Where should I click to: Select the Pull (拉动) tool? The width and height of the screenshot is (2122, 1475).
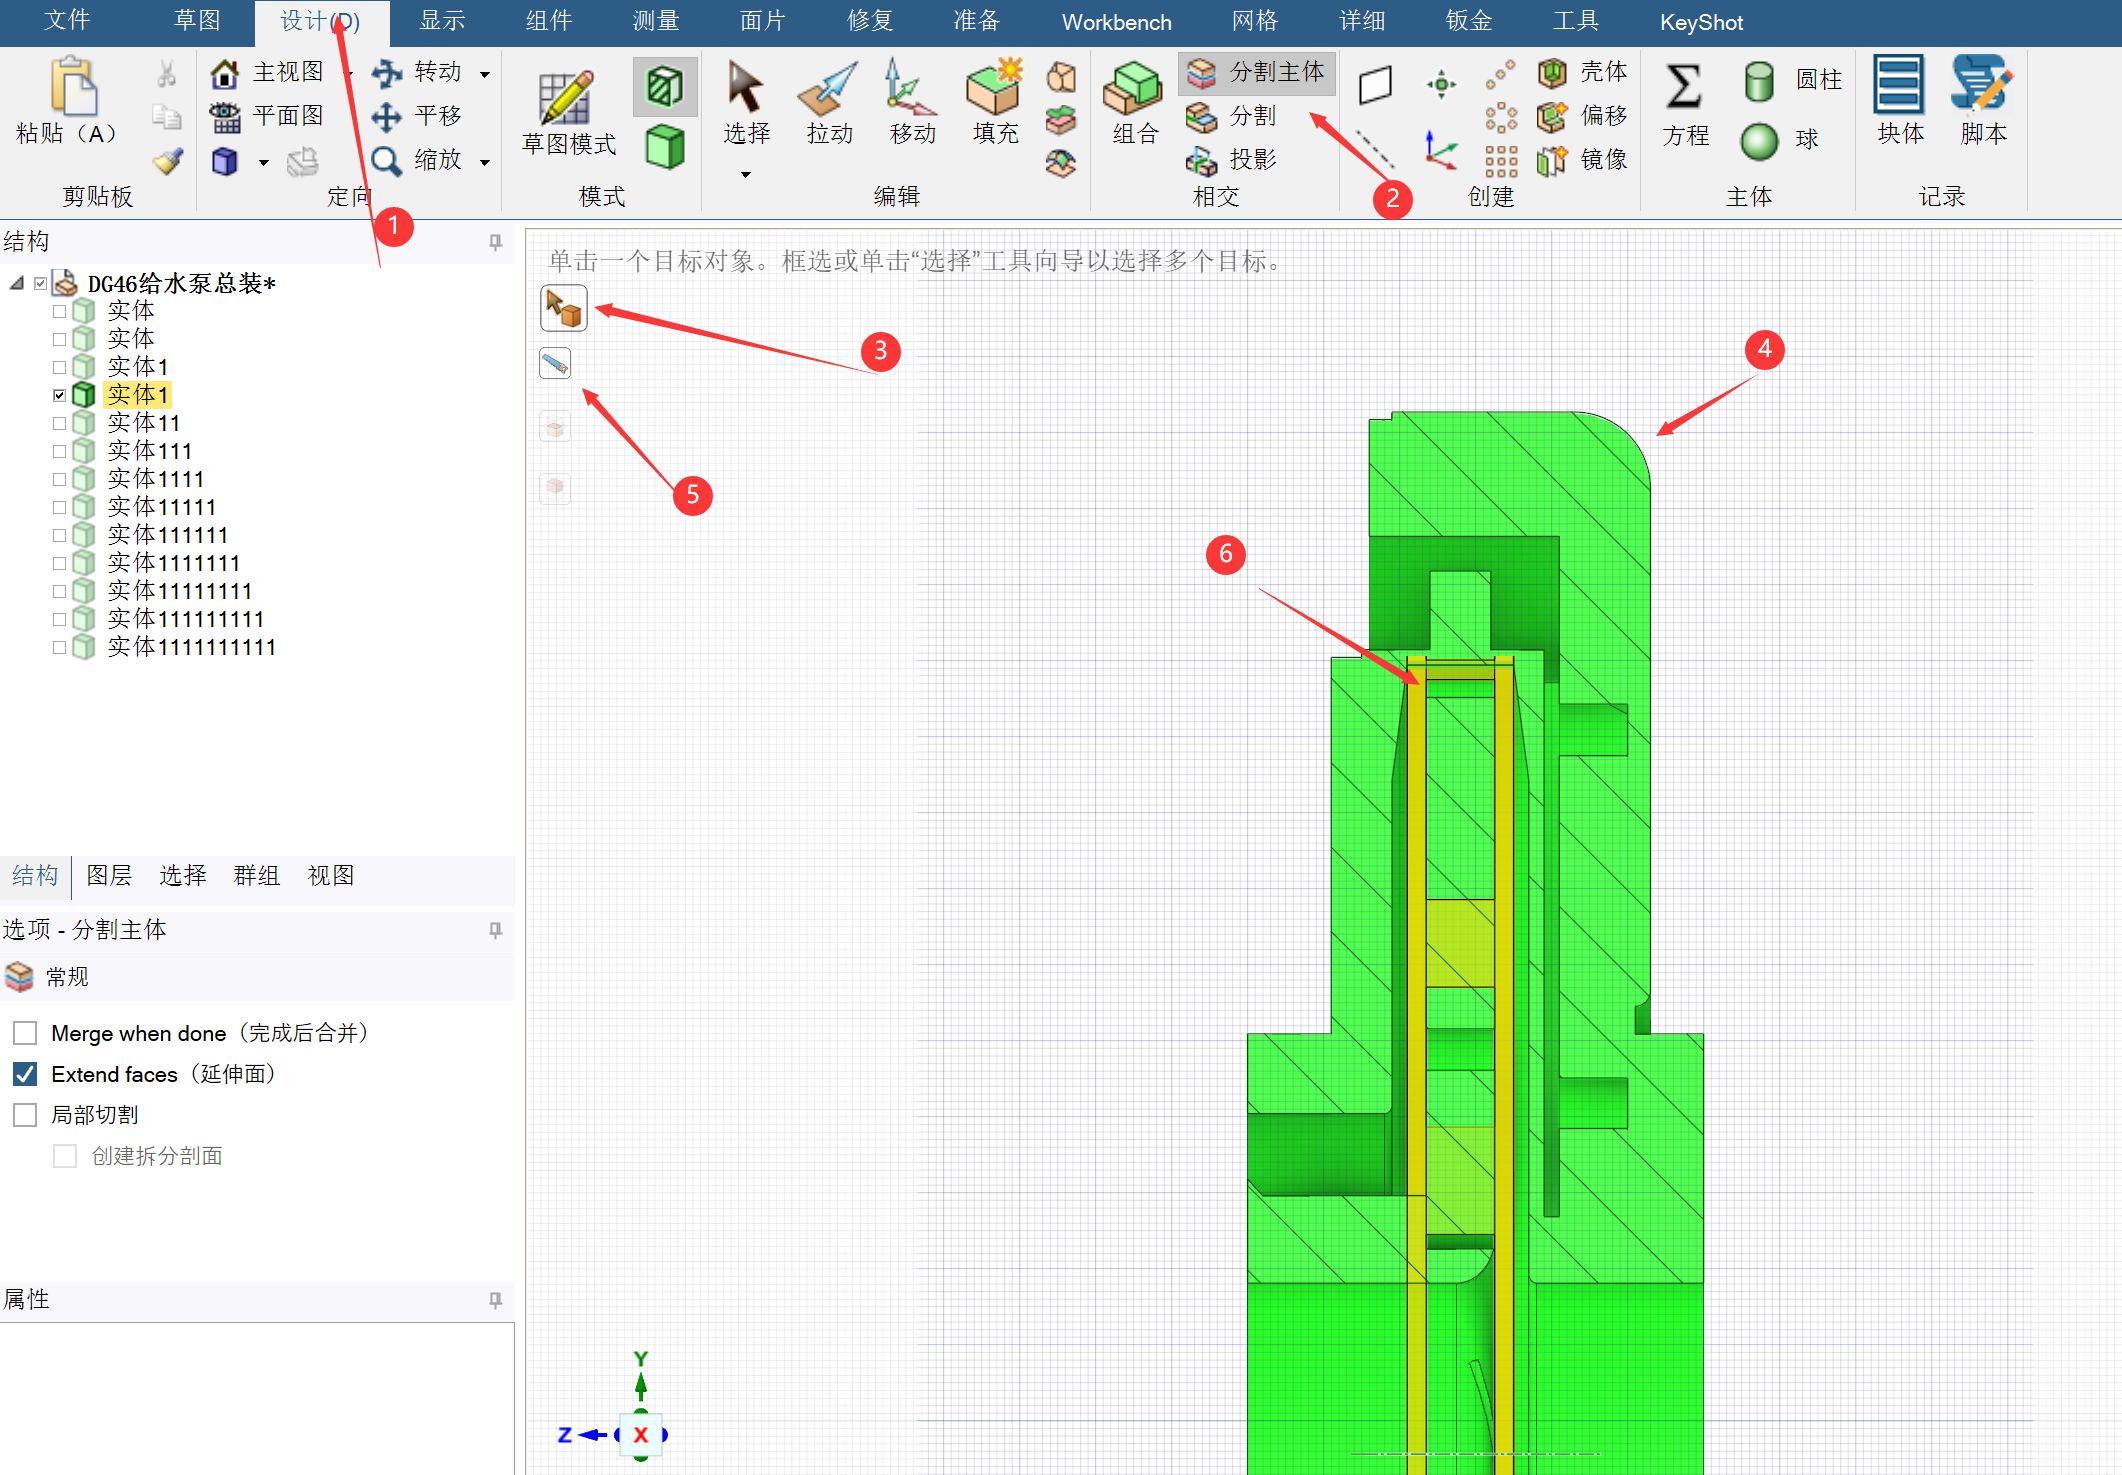pyautogui.click(x=829, y=102)
